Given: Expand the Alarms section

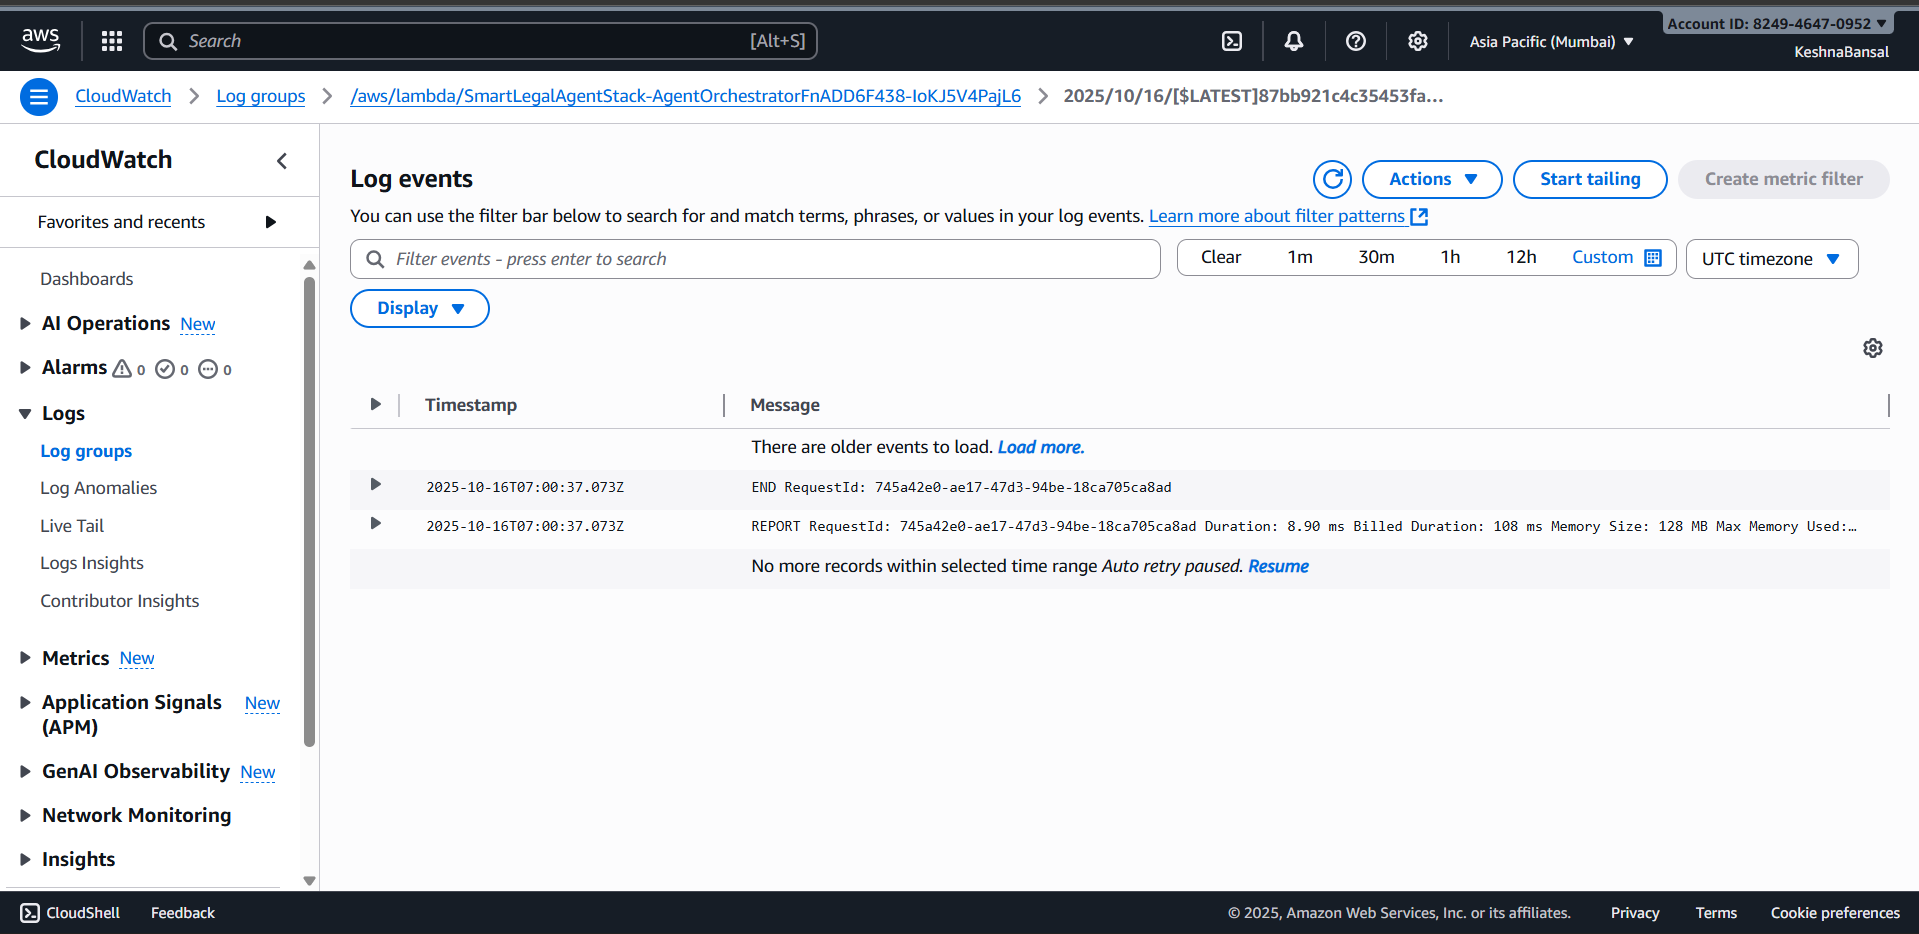Looking at the screenshot, I should coord(25,367).
